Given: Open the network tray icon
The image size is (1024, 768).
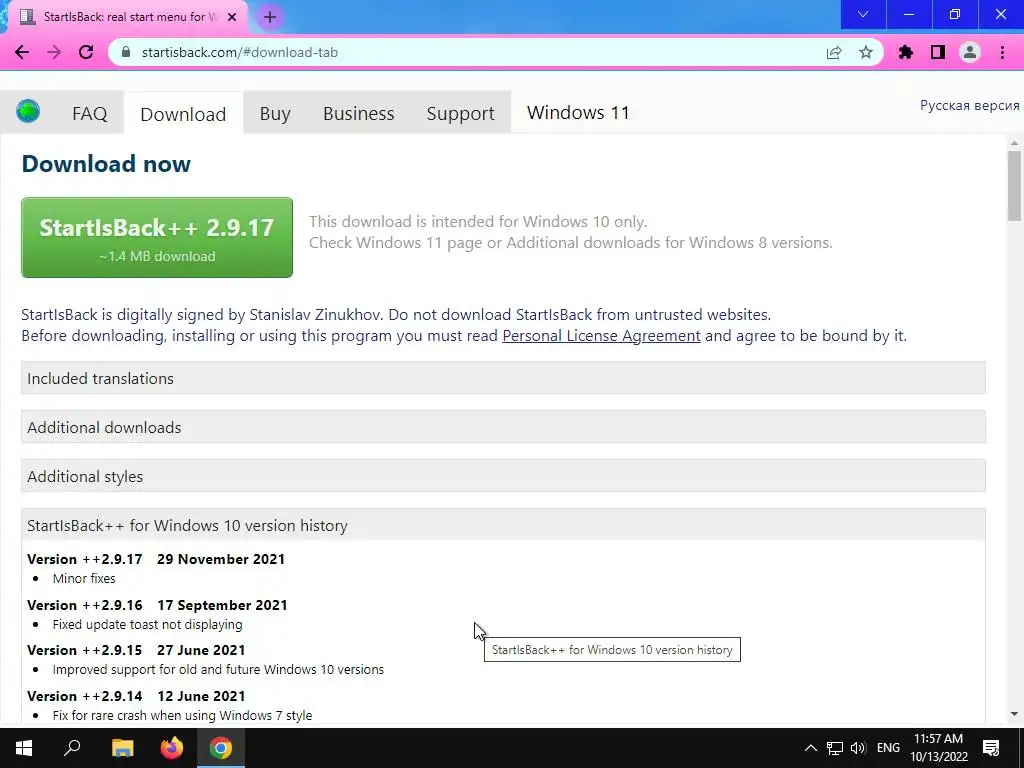Looking at the screenshot, I should click(835, 748).
